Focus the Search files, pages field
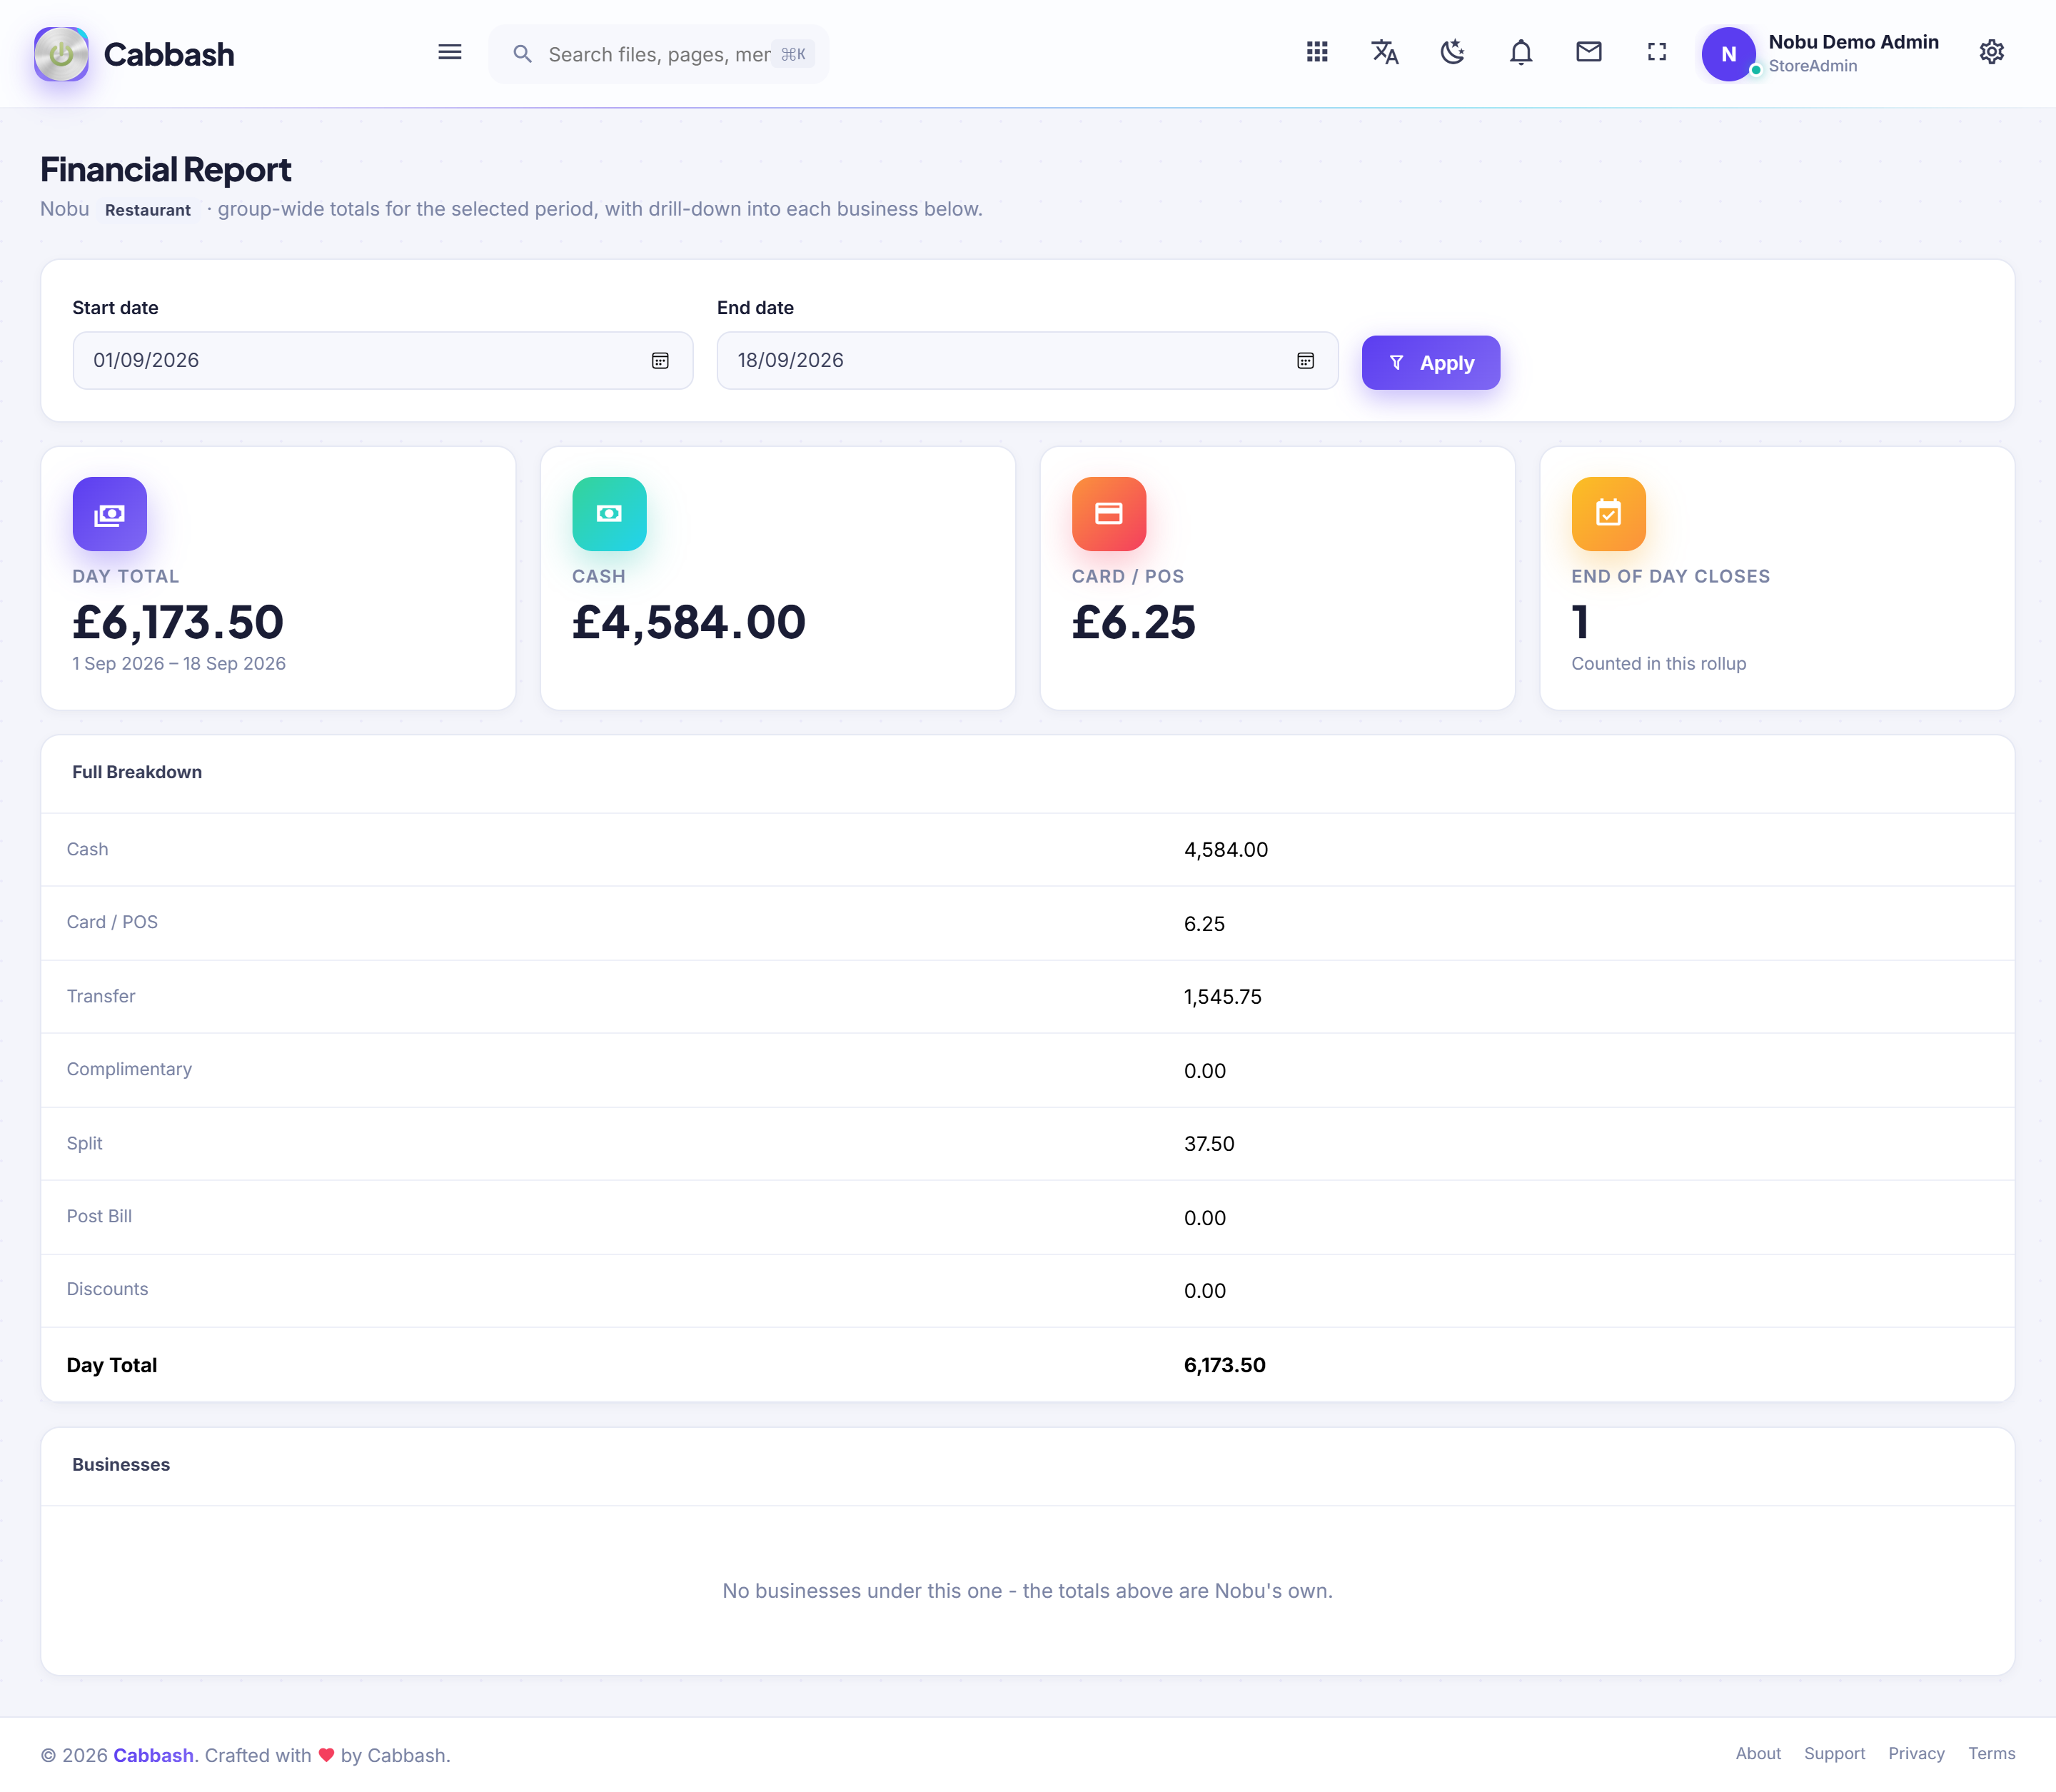This screenshot has width=2056, height=1792. [x=658, y=54]
